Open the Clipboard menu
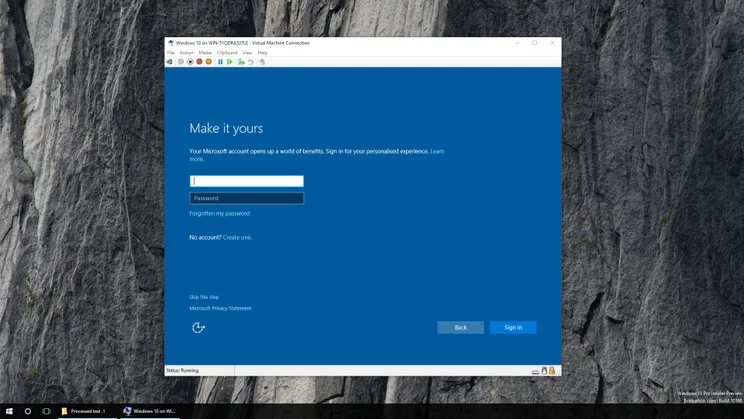 tap(227, 53)
